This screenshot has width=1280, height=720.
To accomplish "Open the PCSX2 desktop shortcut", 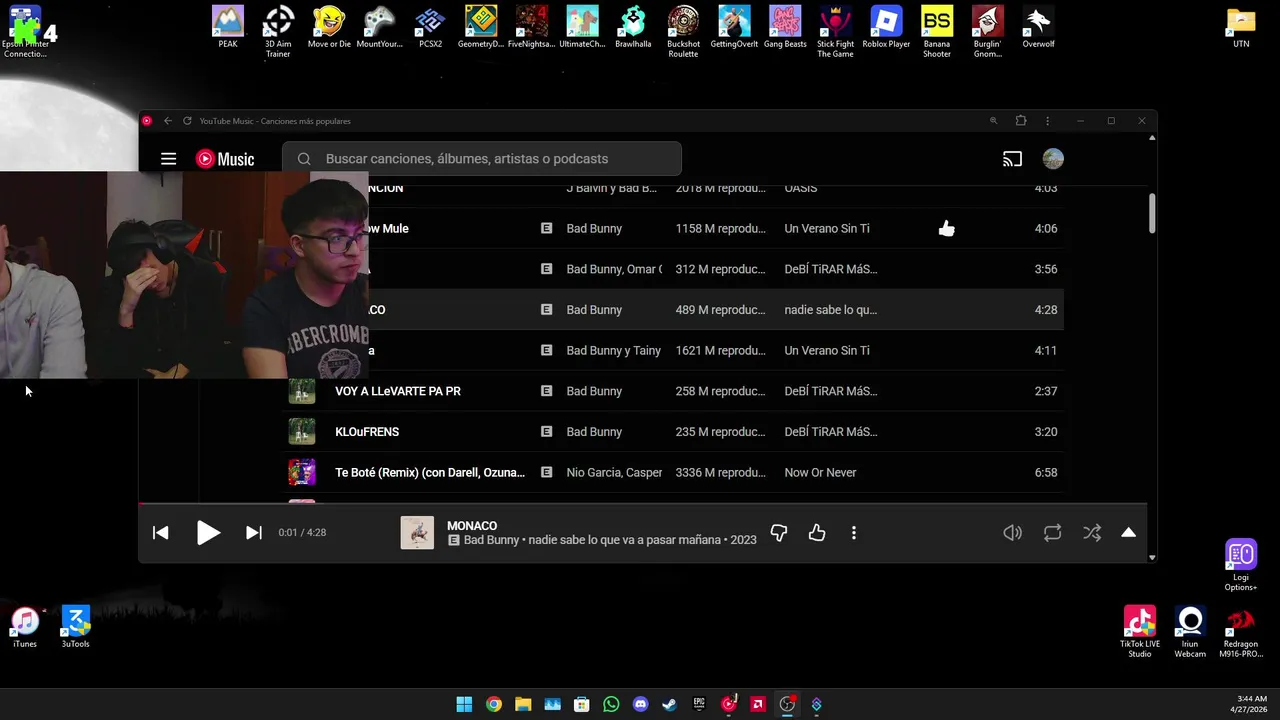I will [x=430, y=27].
